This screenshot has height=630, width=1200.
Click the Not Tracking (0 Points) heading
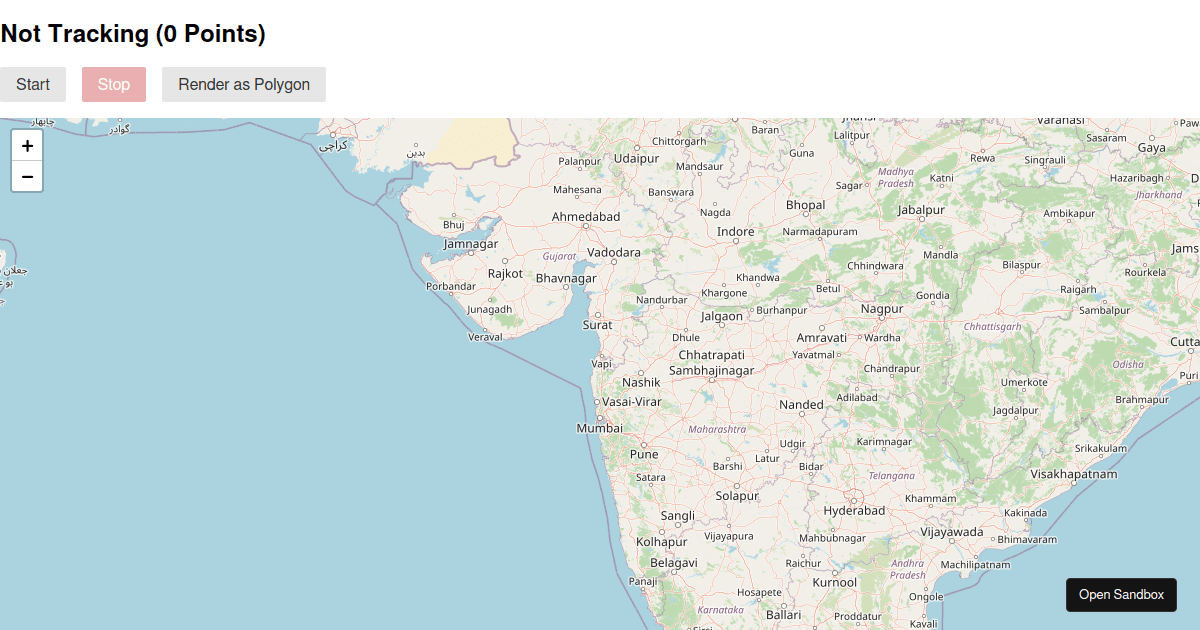click(133, 34)
